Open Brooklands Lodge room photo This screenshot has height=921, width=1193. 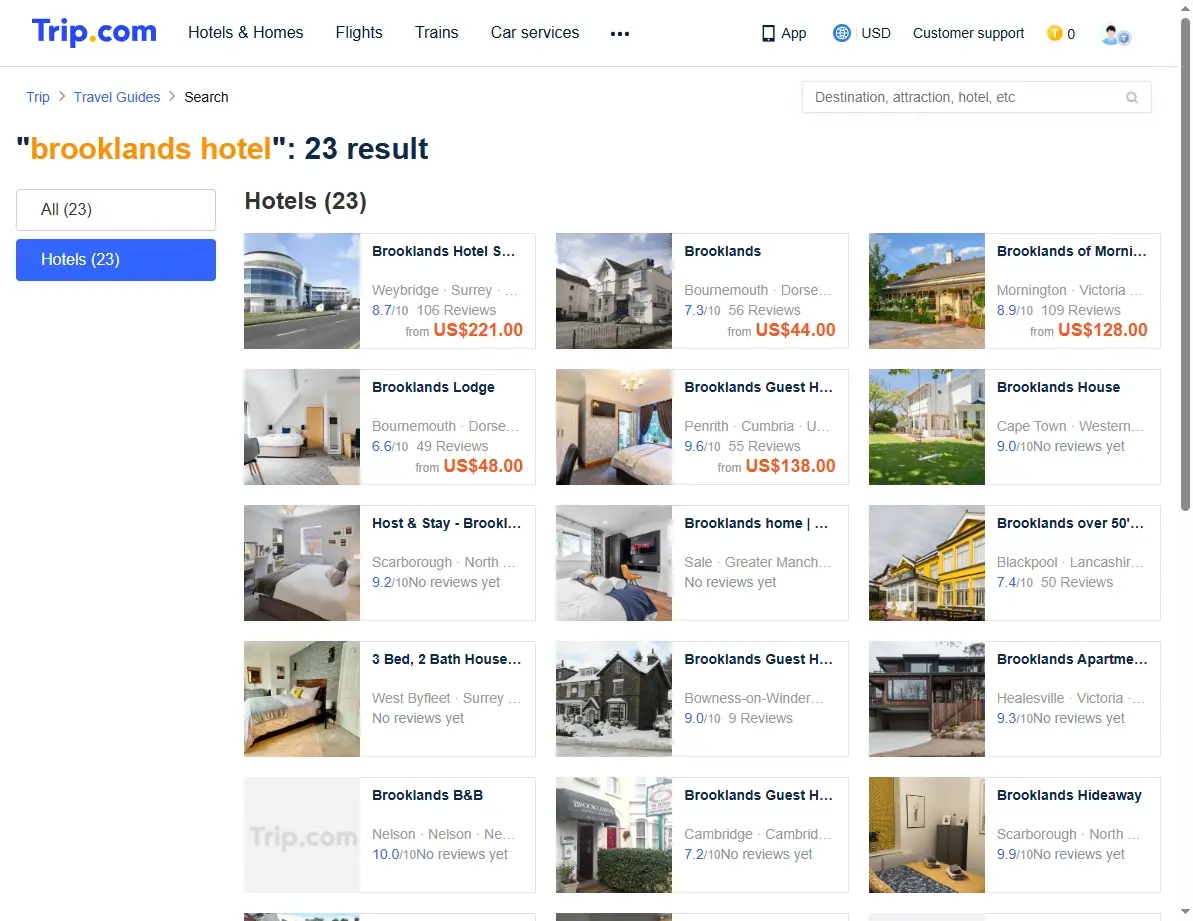pyautogui.click(x=301, y=427)
